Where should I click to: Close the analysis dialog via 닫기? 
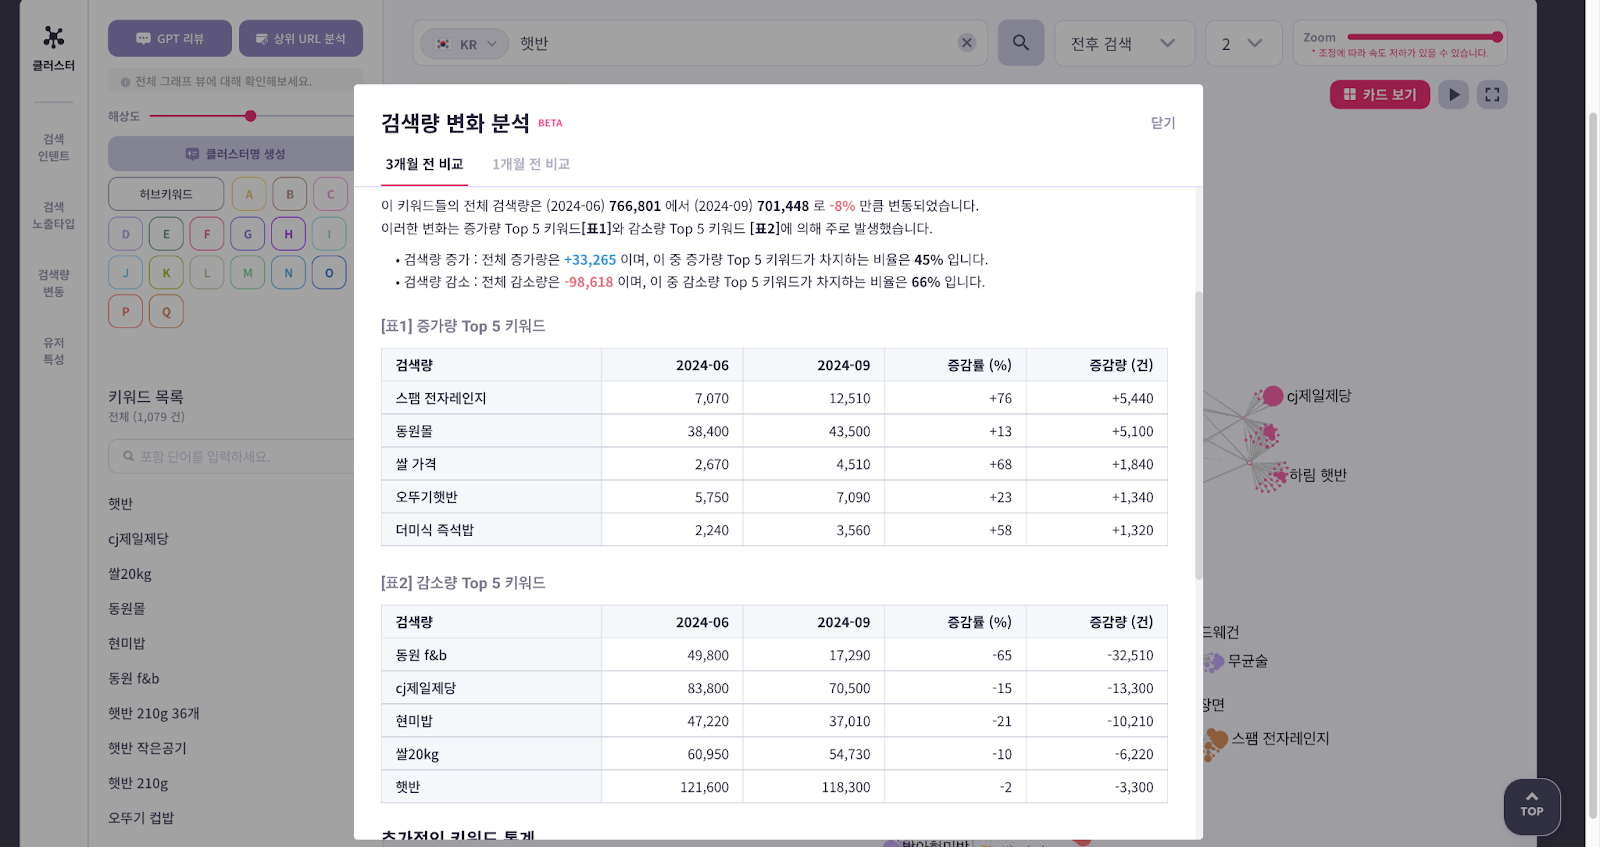[1163, 123]
